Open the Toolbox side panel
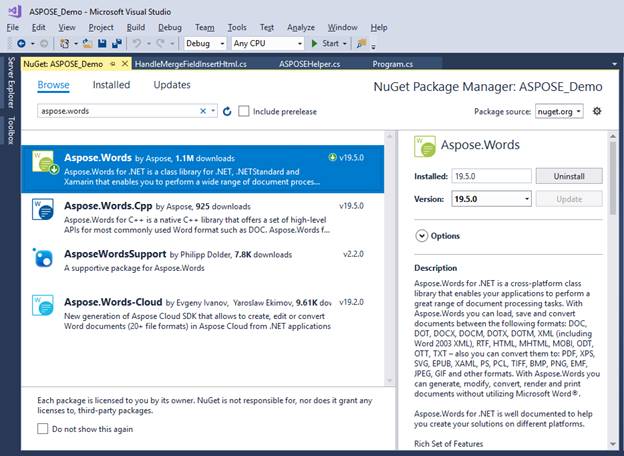Image resolution: width=624 pixels, height=456 pixels. click(11, 130)
